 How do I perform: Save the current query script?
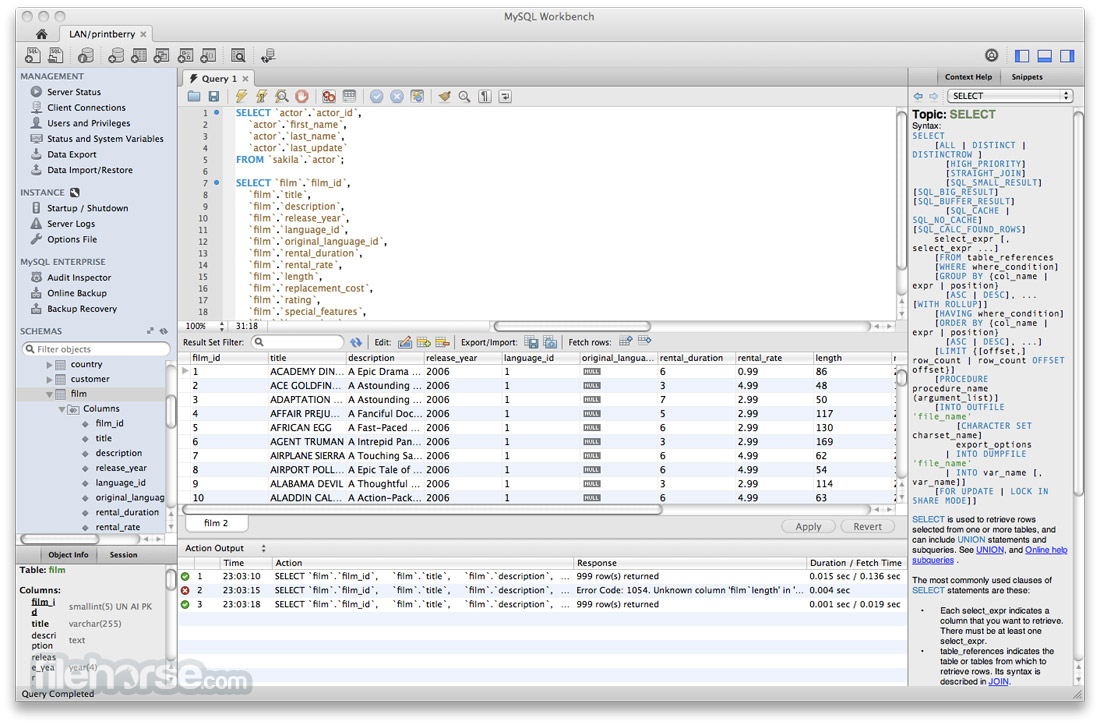click(214, 96)
